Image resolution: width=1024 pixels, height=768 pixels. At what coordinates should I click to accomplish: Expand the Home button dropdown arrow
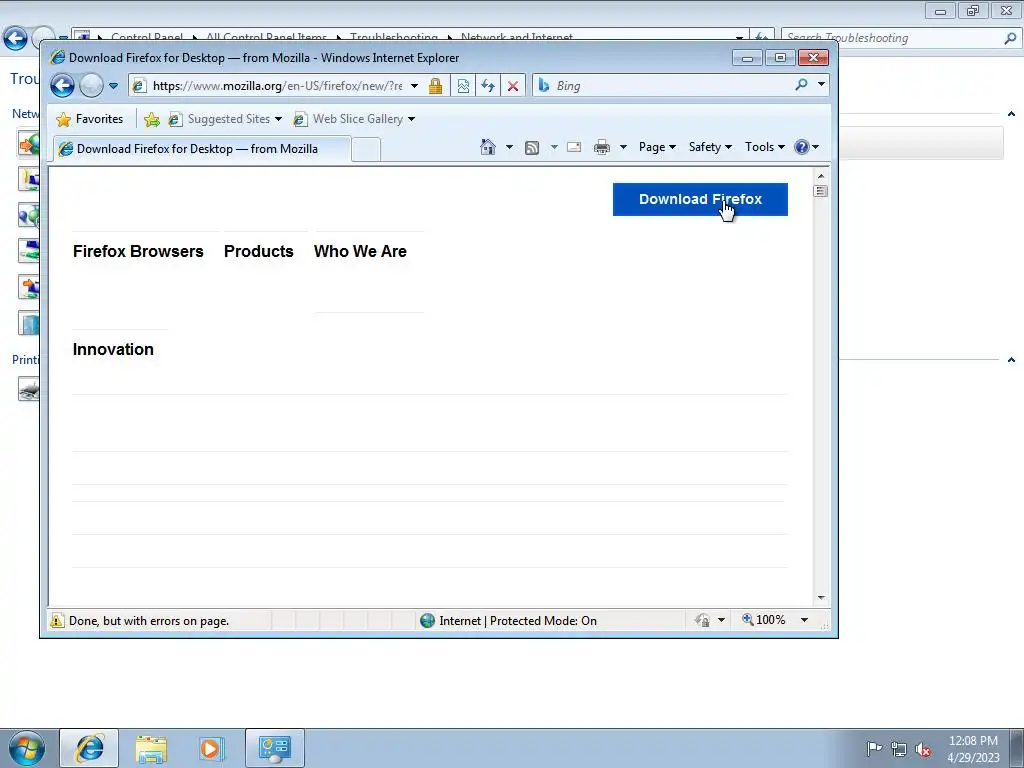pyautogui.click(x=509, y=147)
